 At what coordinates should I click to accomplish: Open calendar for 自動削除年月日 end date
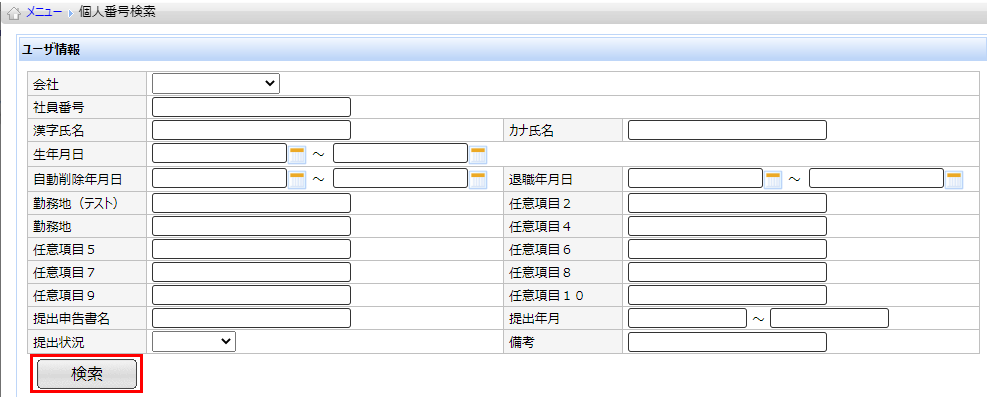[x=478, y=179]
